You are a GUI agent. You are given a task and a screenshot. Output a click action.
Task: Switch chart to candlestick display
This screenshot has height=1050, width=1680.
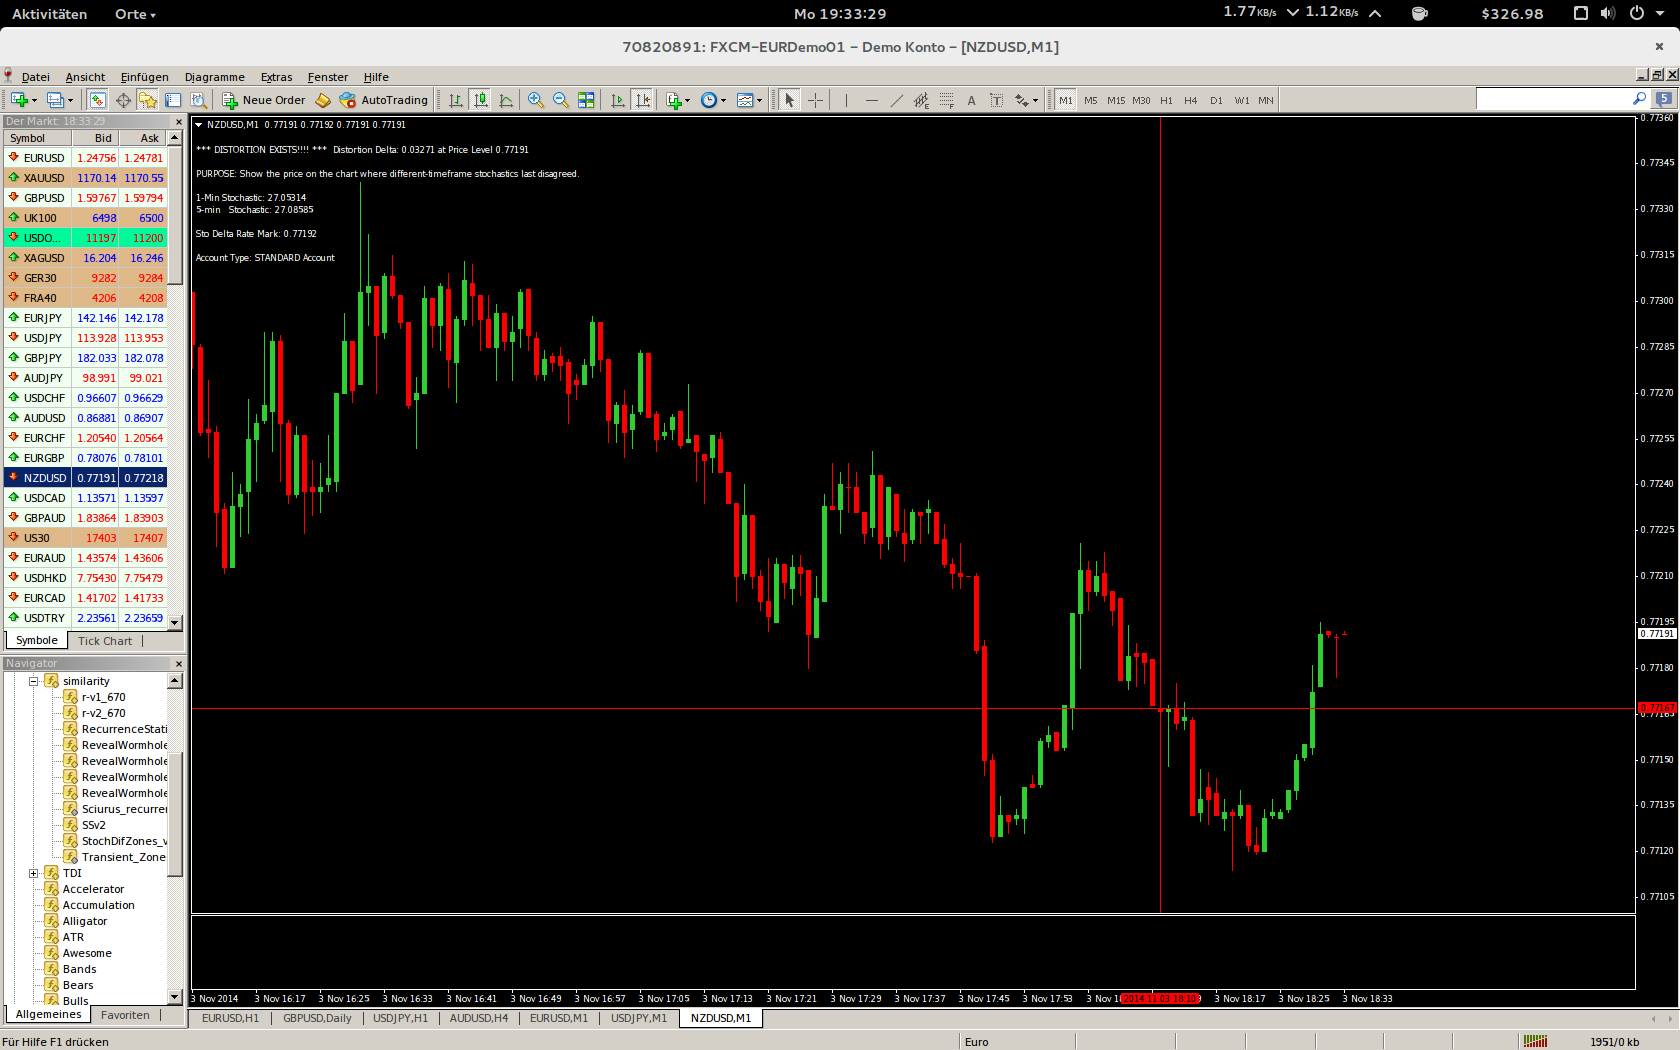click(x=481, y=100)
